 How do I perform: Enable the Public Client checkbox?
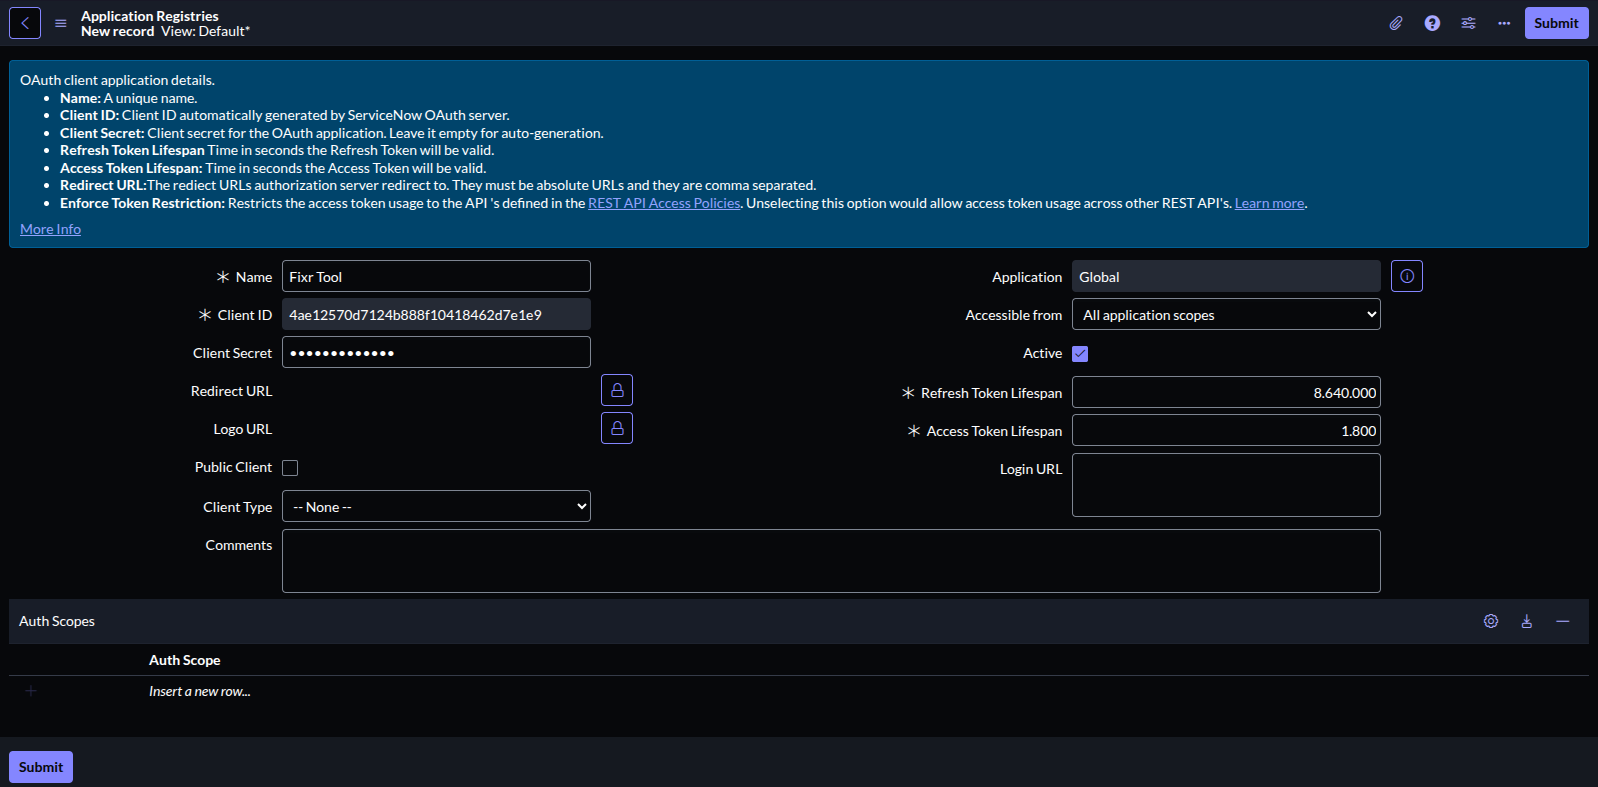coord(290,468)
